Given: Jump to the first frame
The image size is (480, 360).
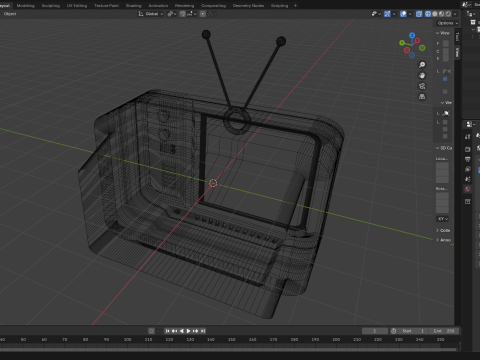Looking at the screenshot, I should click(x=167, y=331).
